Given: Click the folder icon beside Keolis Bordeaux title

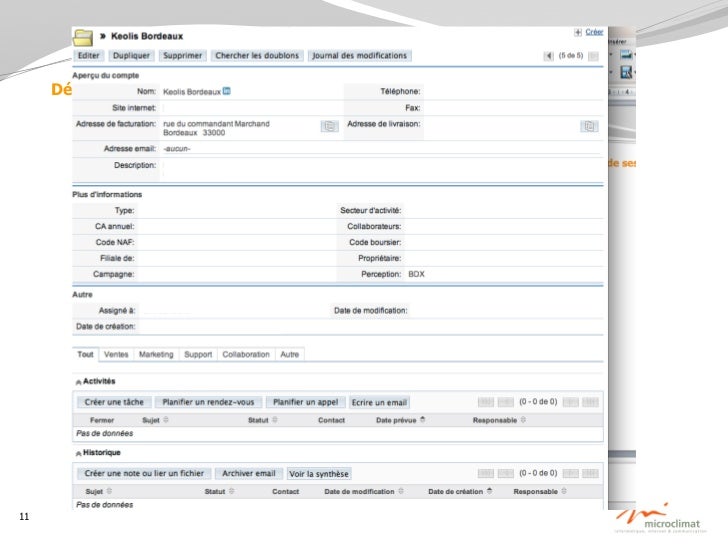Looking at the screenshot, I should tap(83, 37).
